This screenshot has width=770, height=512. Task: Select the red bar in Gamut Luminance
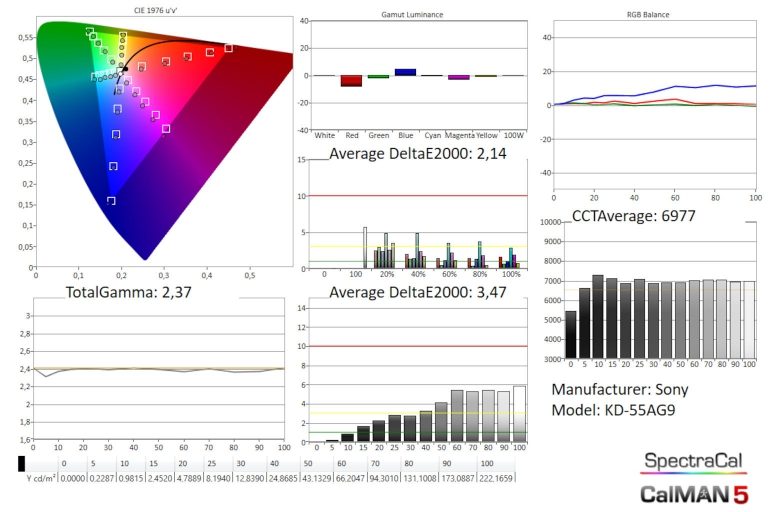click(350, 81)
